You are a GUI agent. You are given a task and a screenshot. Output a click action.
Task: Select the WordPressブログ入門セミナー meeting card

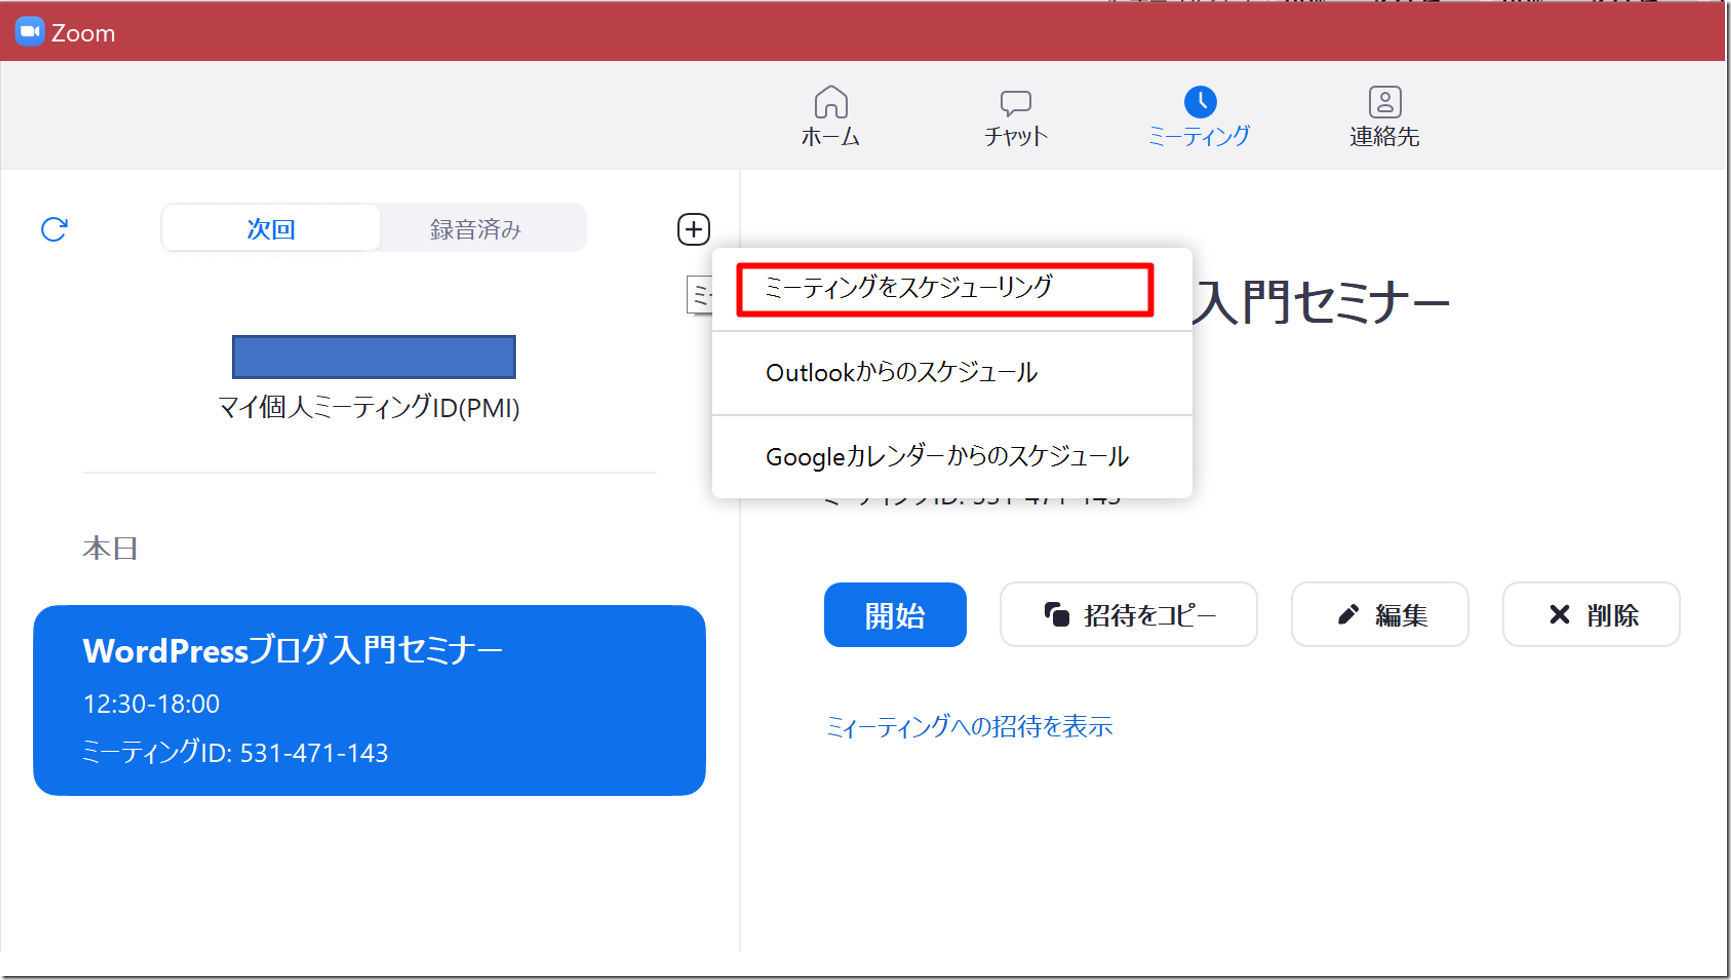pos(369,700)
